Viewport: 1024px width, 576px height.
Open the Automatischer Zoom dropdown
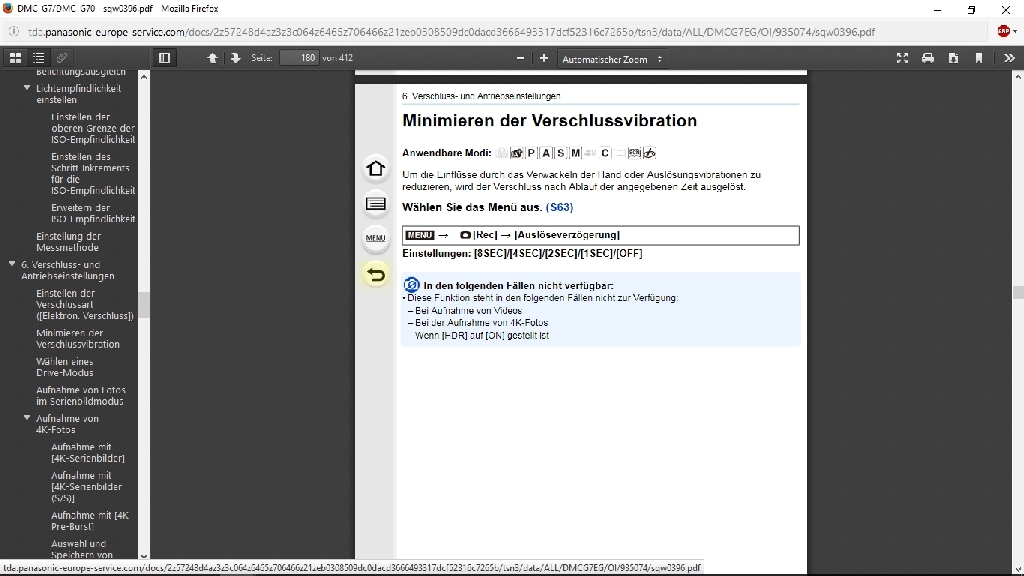[x=612, y=59]
